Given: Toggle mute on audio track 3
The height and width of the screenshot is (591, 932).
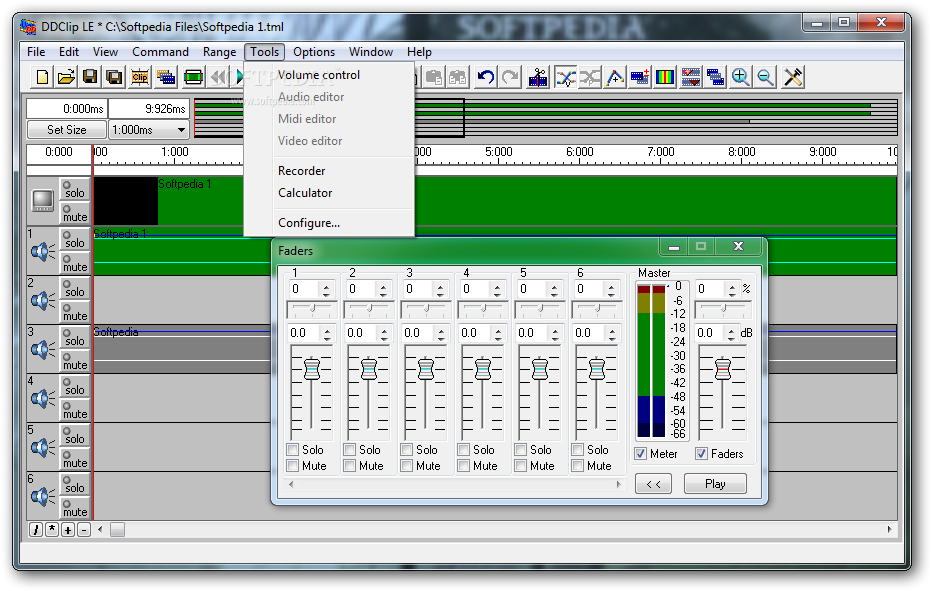Looking at the screenshot, I should (x=74, y=361).
